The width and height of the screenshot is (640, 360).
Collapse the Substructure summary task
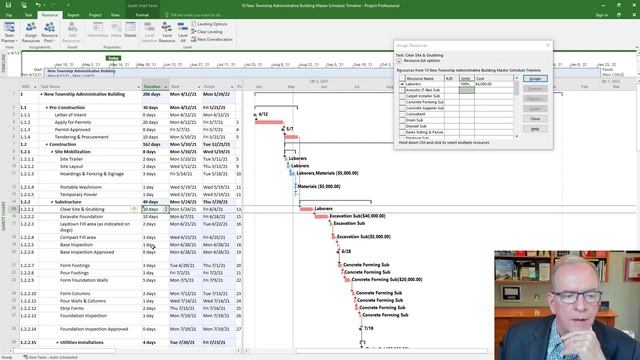[52, 202]
